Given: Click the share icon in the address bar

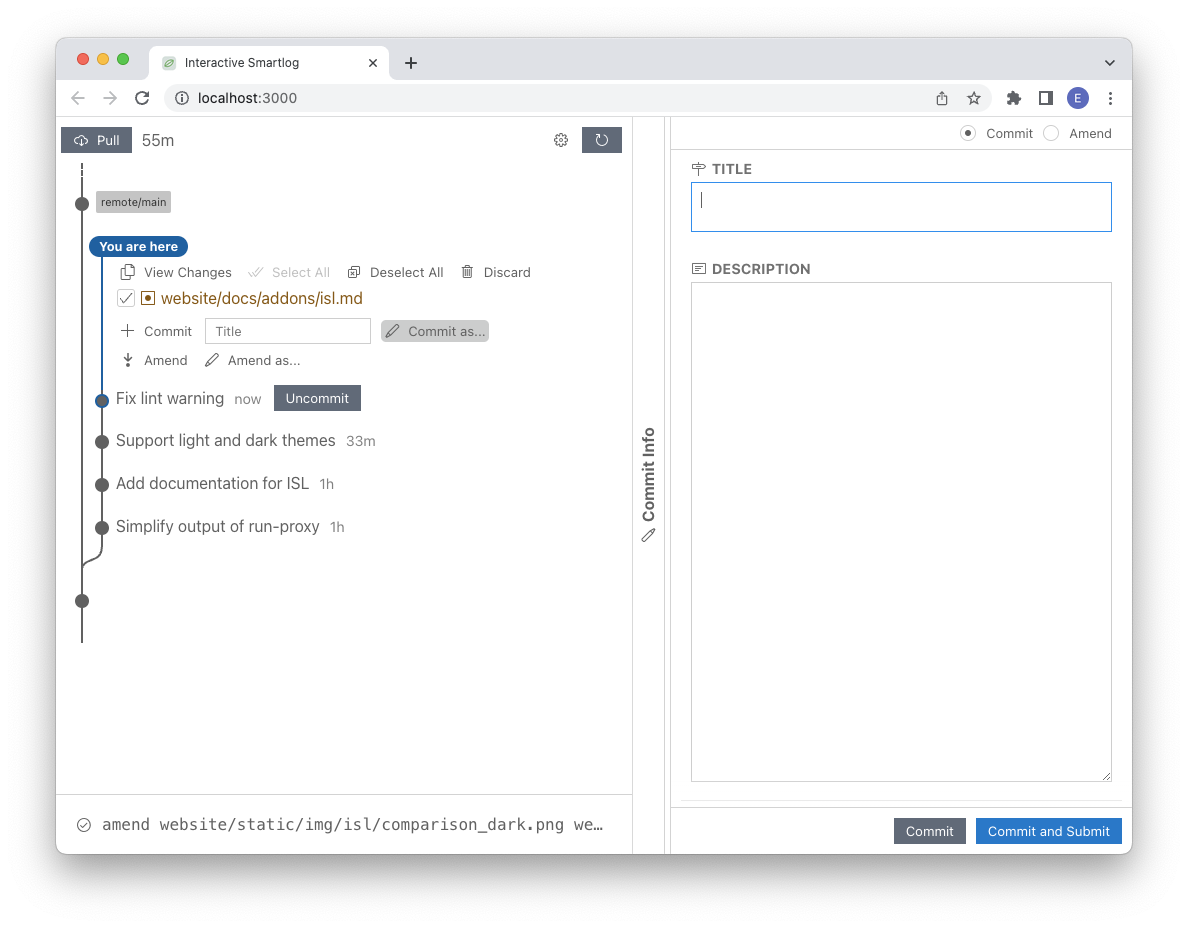Looking at the screenshot, I should point(941,98).
